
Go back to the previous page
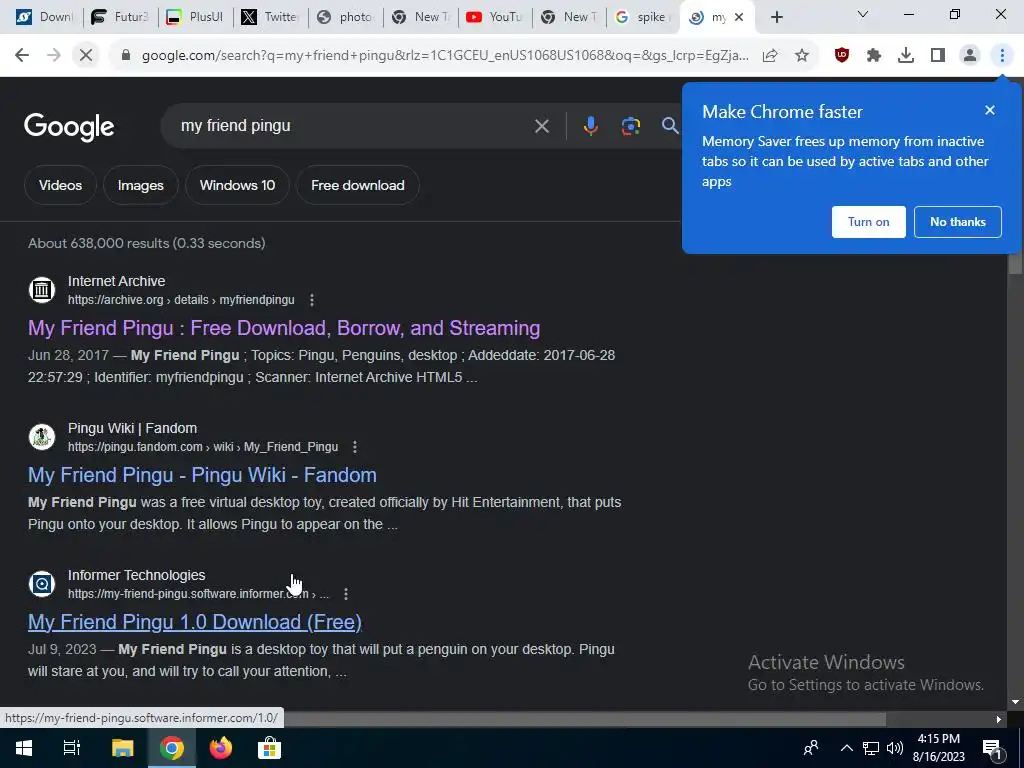point(22,56)
